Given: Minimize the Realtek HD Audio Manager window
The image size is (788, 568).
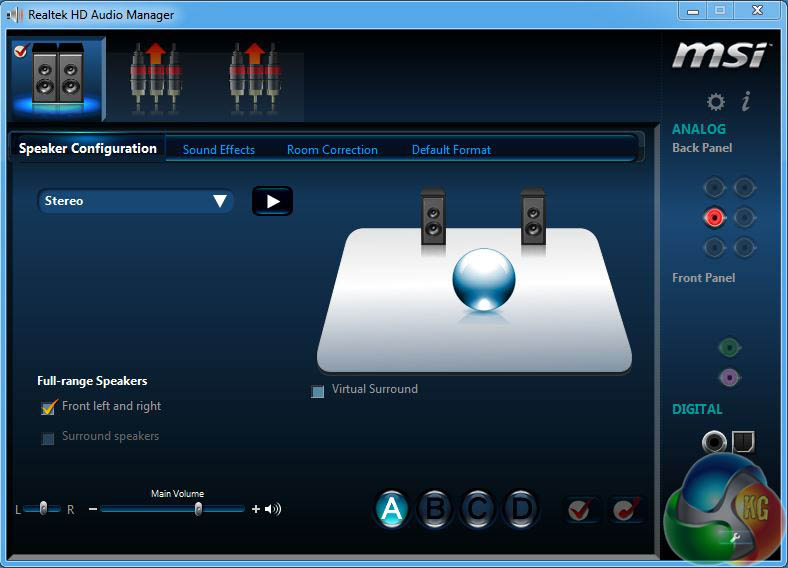Looking at the screenshot, I should [693, 10].
